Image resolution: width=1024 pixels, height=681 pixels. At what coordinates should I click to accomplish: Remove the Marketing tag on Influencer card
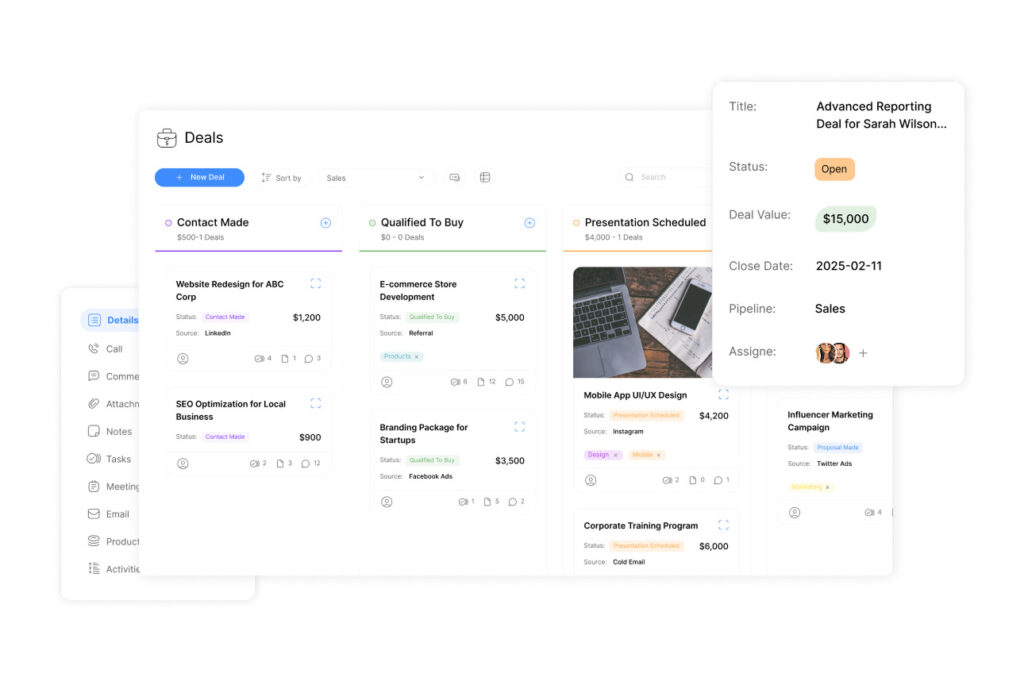pyautogui.click(x=827, y=487)
